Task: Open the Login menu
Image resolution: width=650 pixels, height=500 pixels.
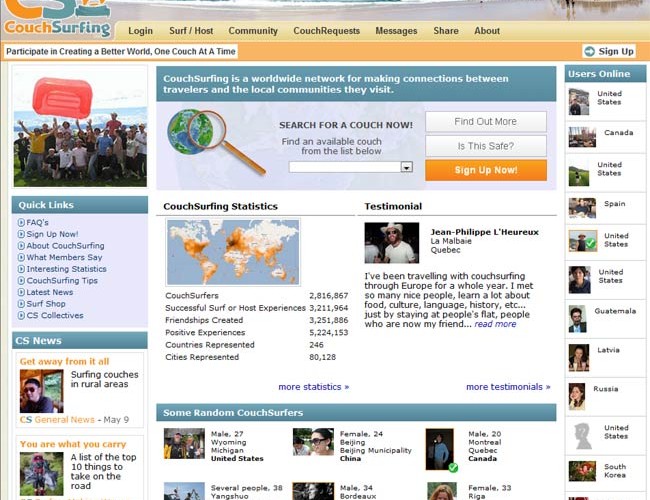Action: (141, 31)
